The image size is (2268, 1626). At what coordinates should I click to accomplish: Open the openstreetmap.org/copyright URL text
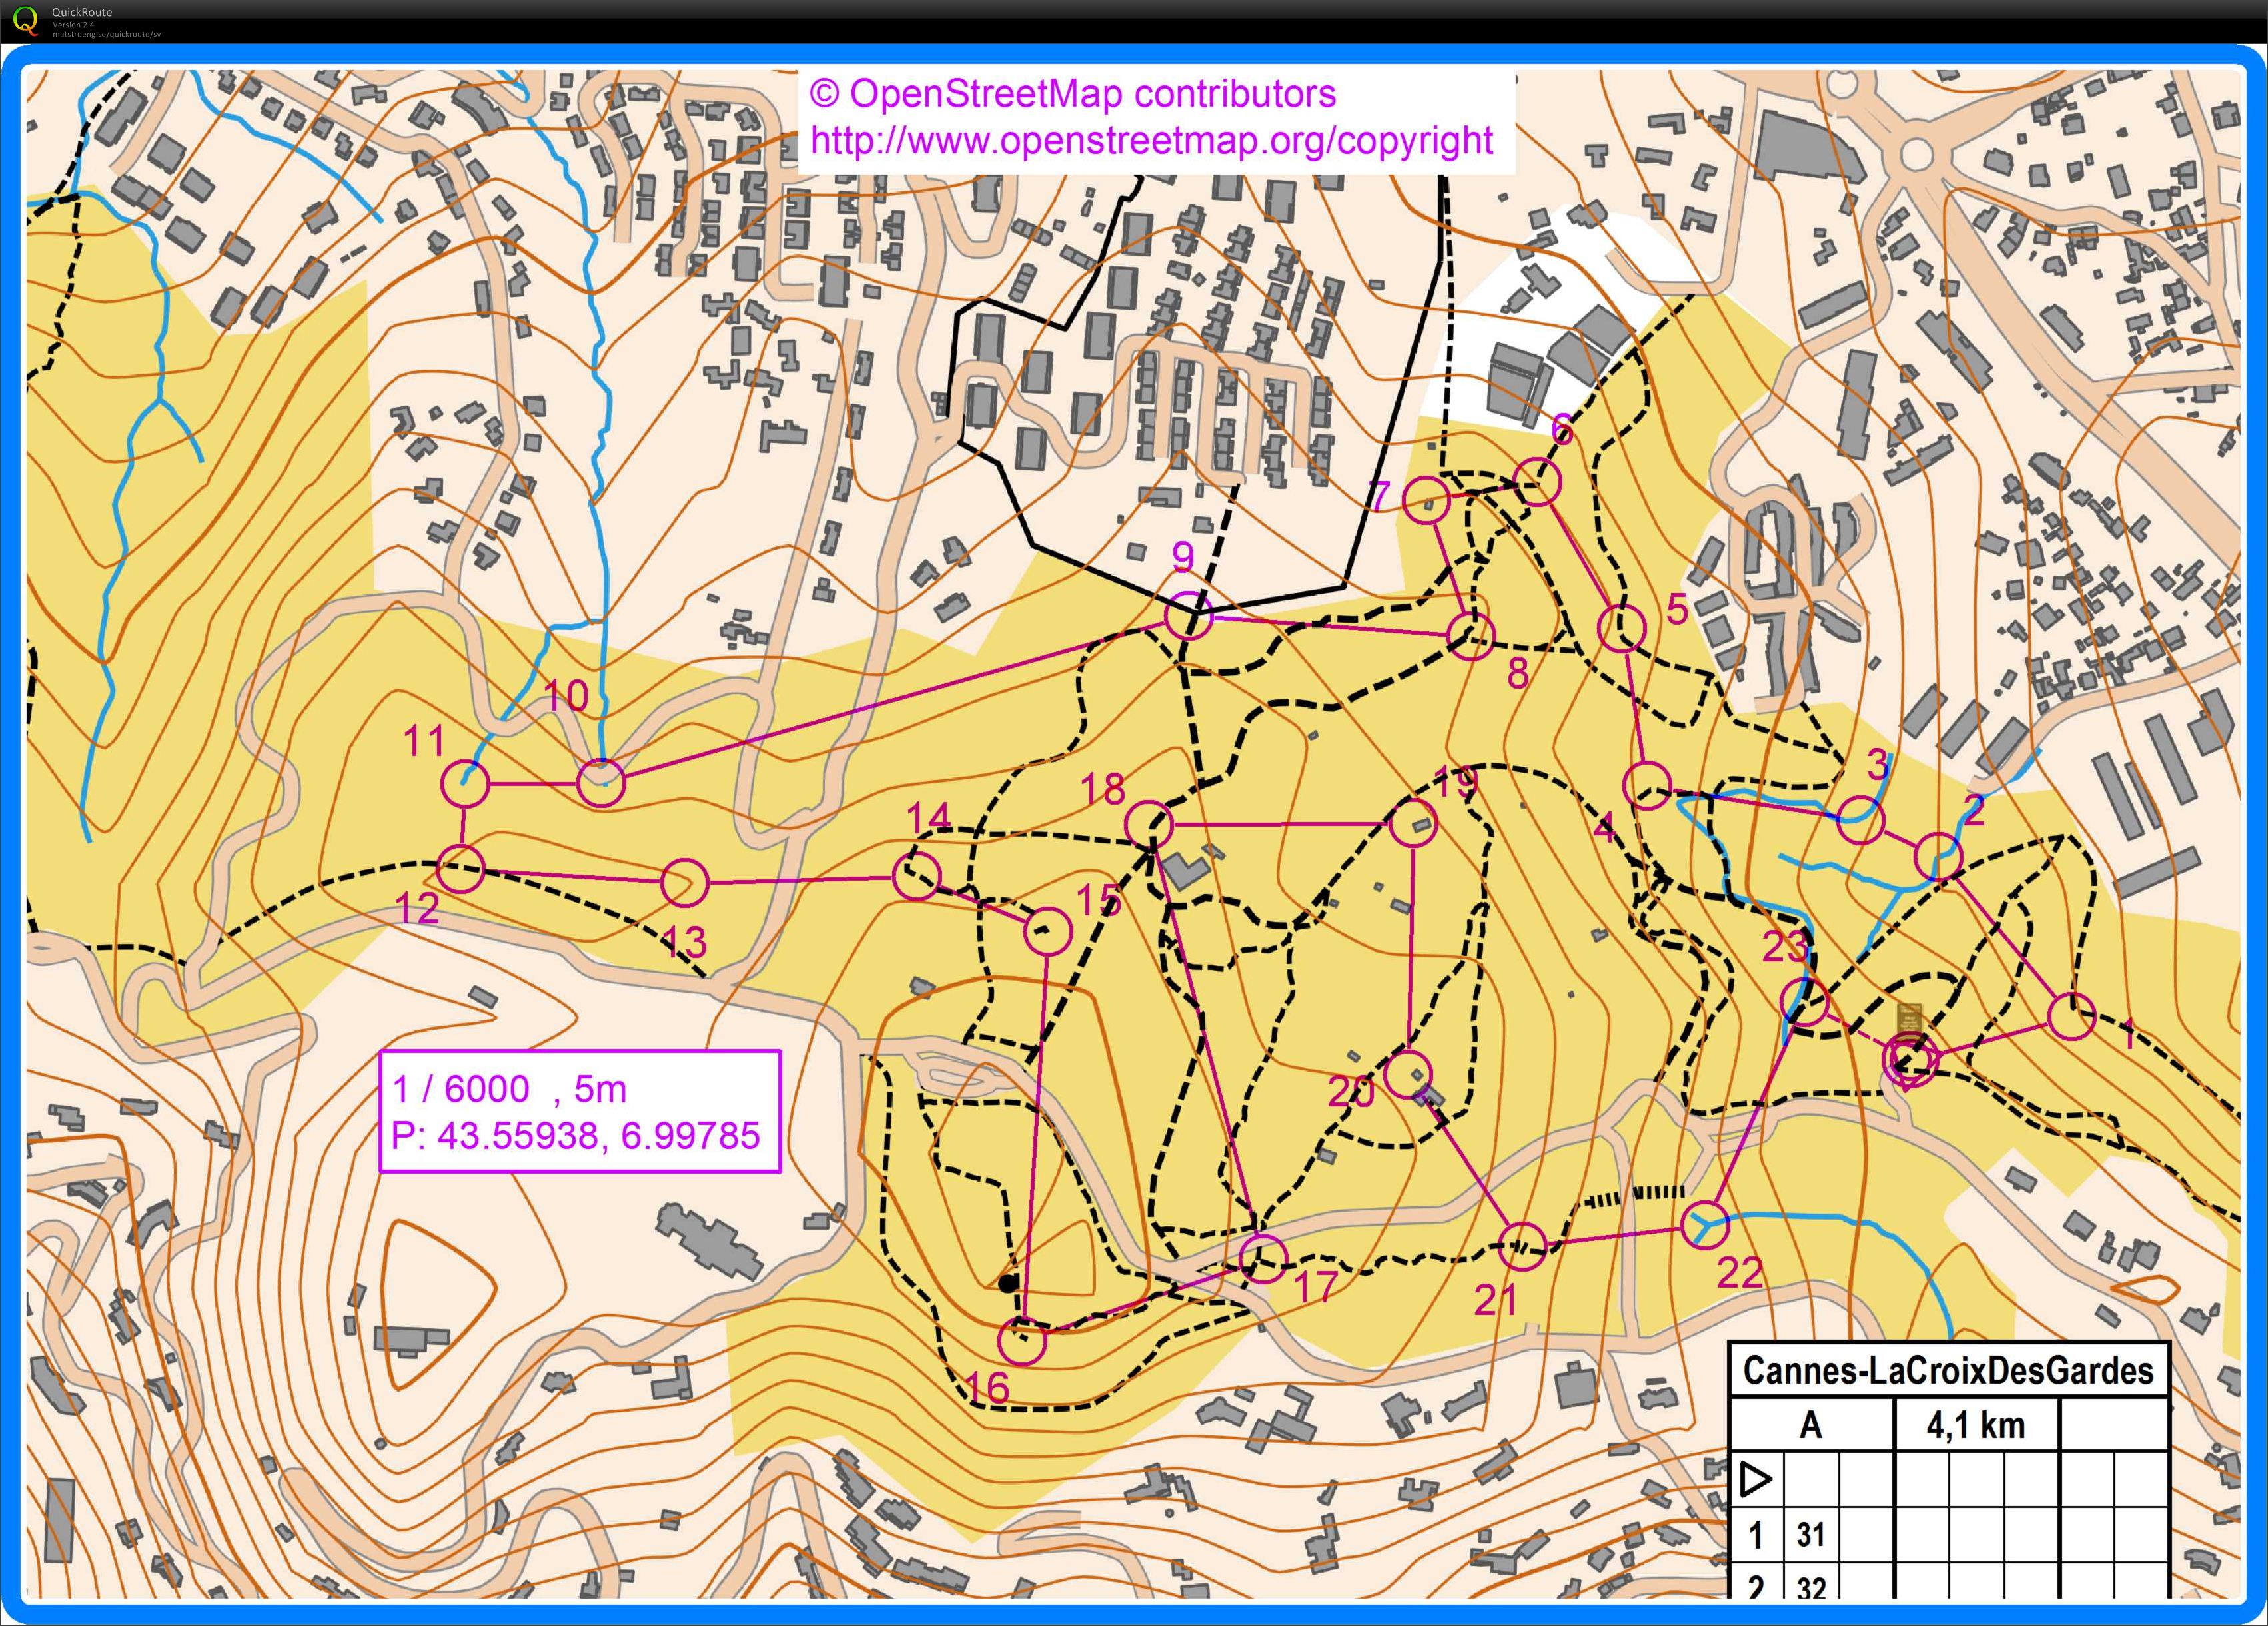1151,140
